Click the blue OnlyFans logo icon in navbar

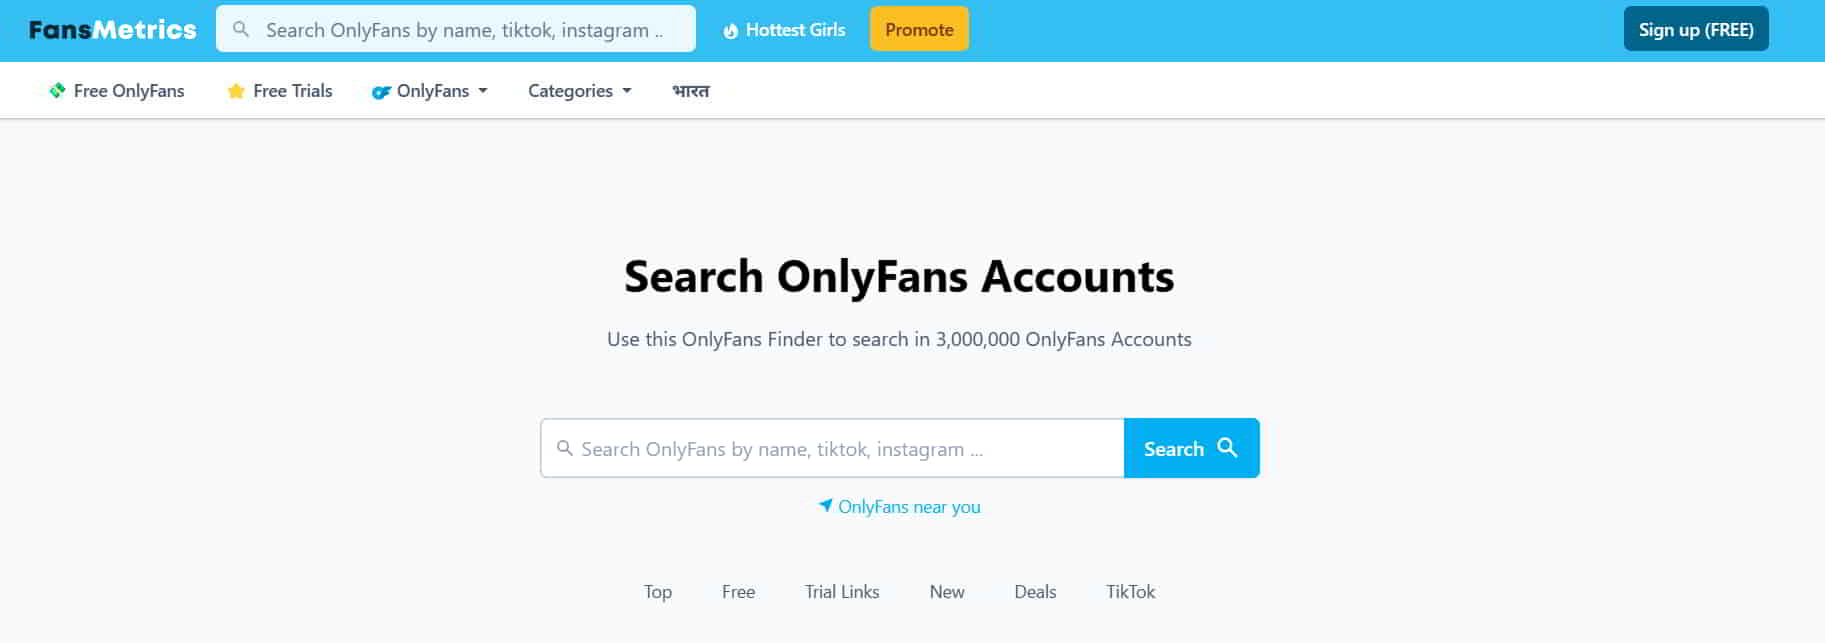[x=380, y=92]
